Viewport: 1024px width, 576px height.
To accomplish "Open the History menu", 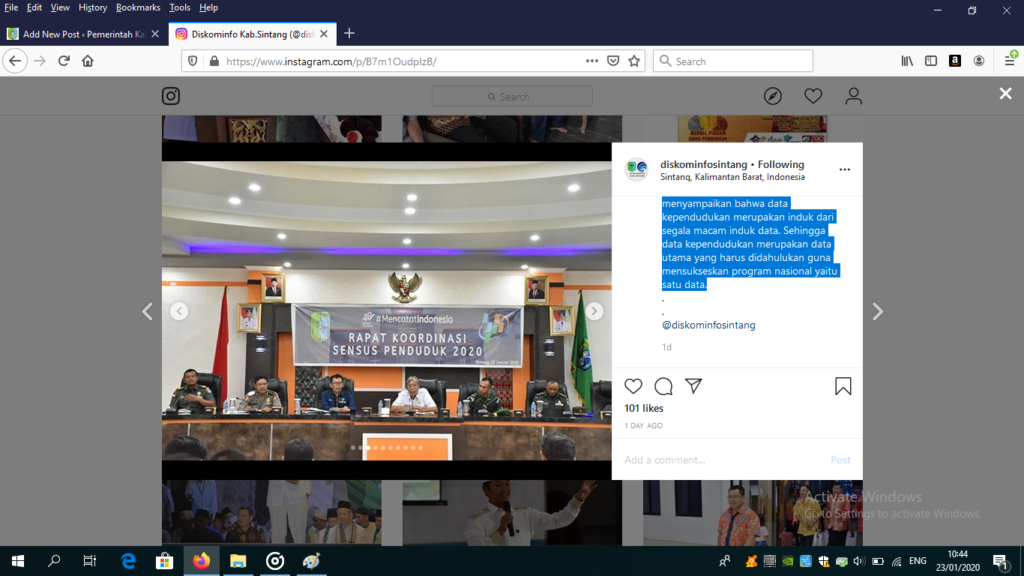I will click(92, 7).
